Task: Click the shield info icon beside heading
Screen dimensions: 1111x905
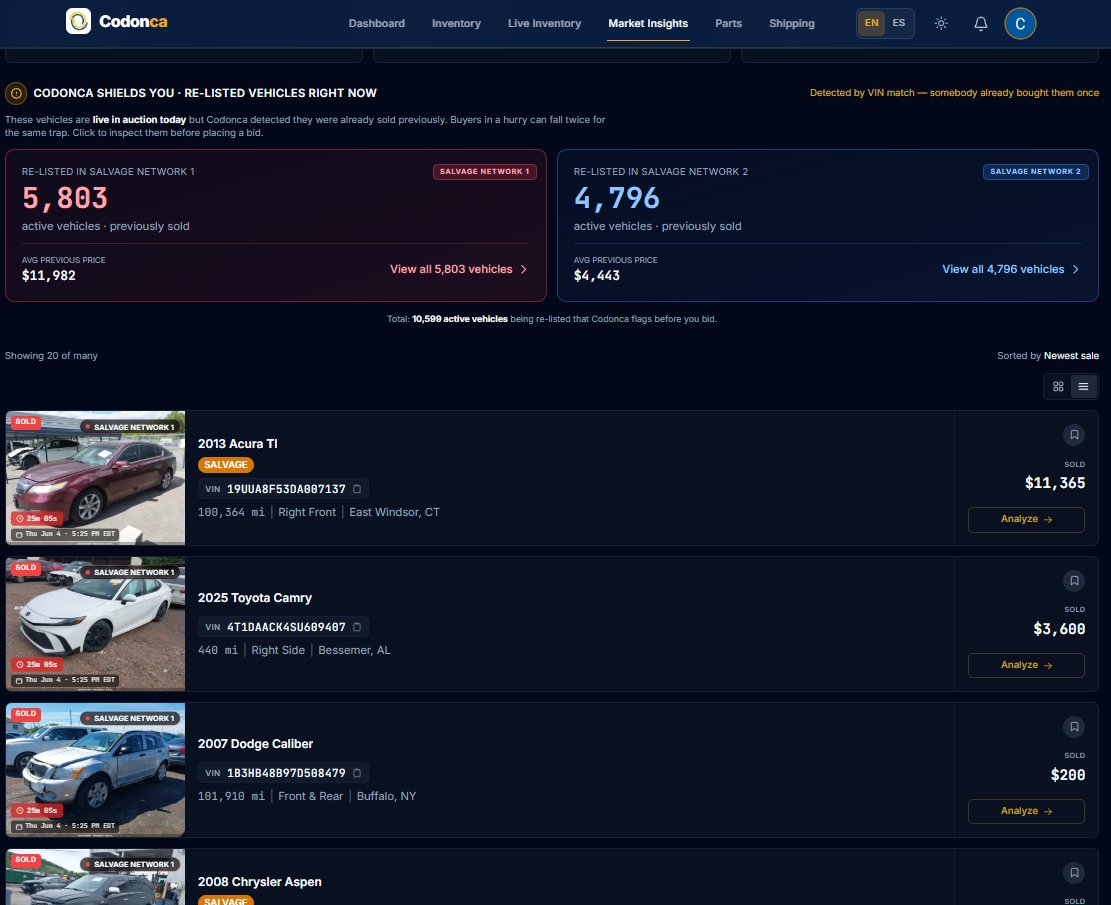Action: [16, 93]
